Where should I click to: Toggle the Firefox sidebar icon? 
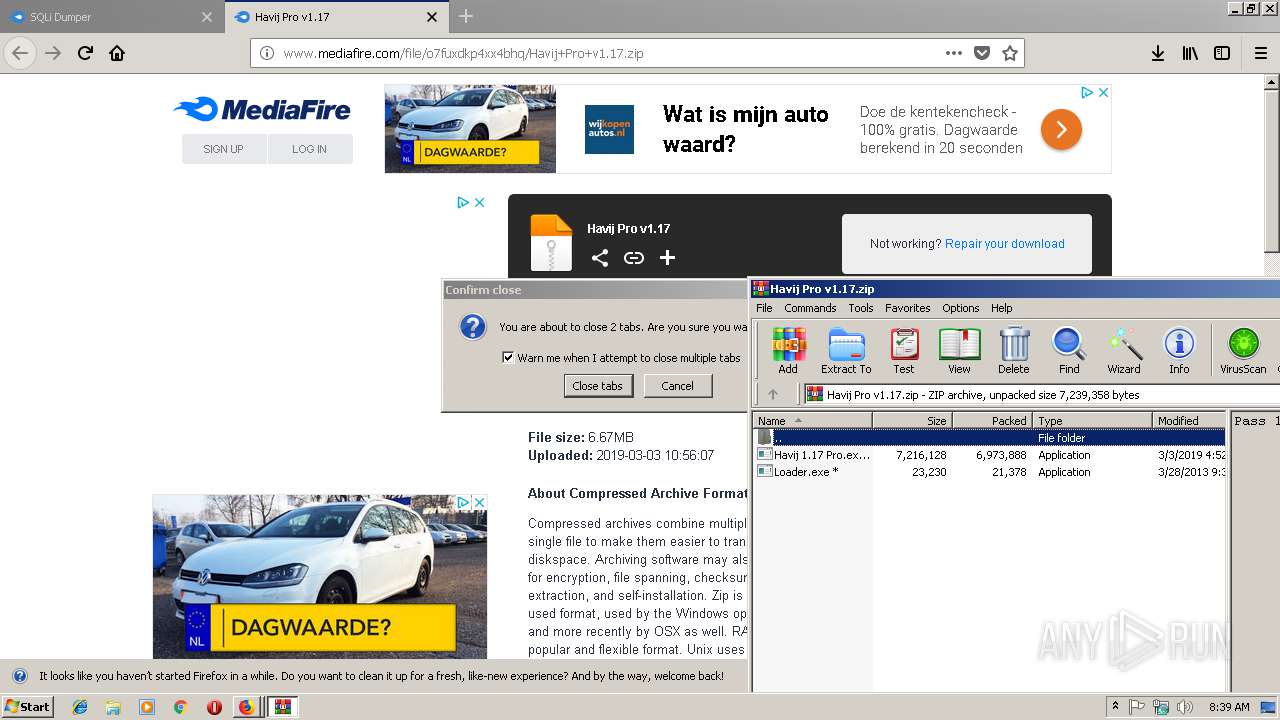(1222, 53)
